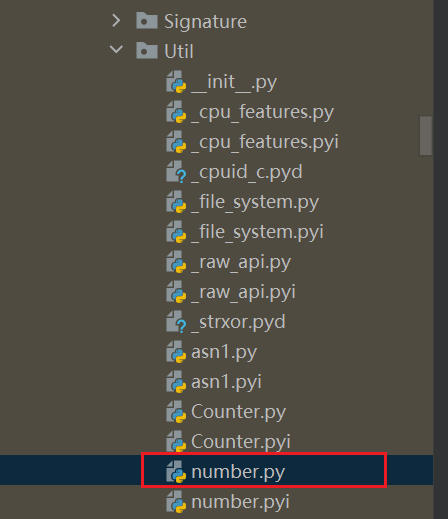Collapse the Util folder chevron
448x519 pixels.
click(116, 50)
